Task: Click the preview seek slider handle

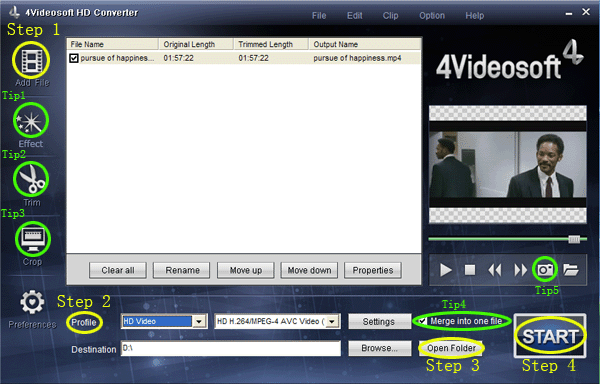Action: click(574, 239)
